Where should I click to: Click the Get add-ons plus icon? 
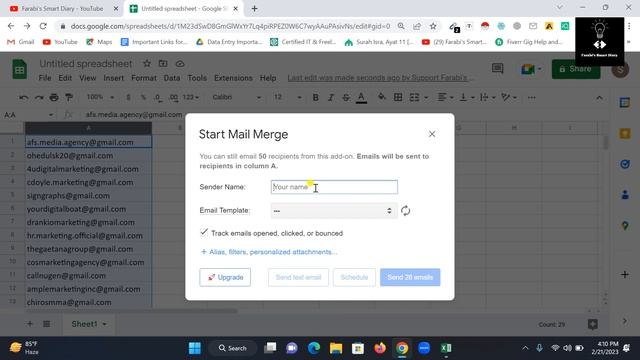(x=624, y=274)
